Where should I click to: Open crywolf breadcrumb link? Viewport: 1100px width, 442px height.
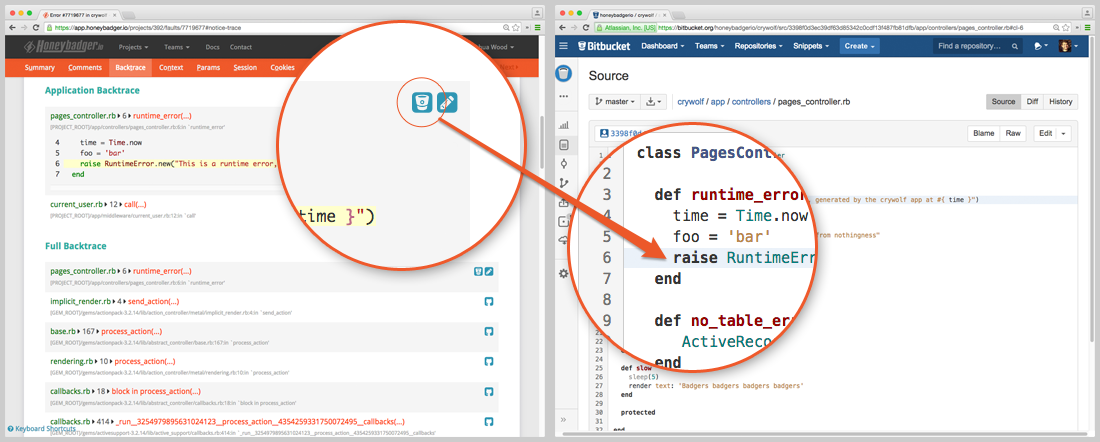[x=690, y=102]
